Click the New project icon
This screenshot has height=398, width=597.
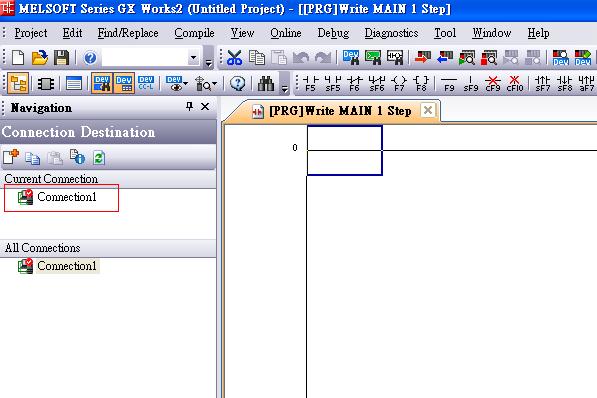pos(18,58)
